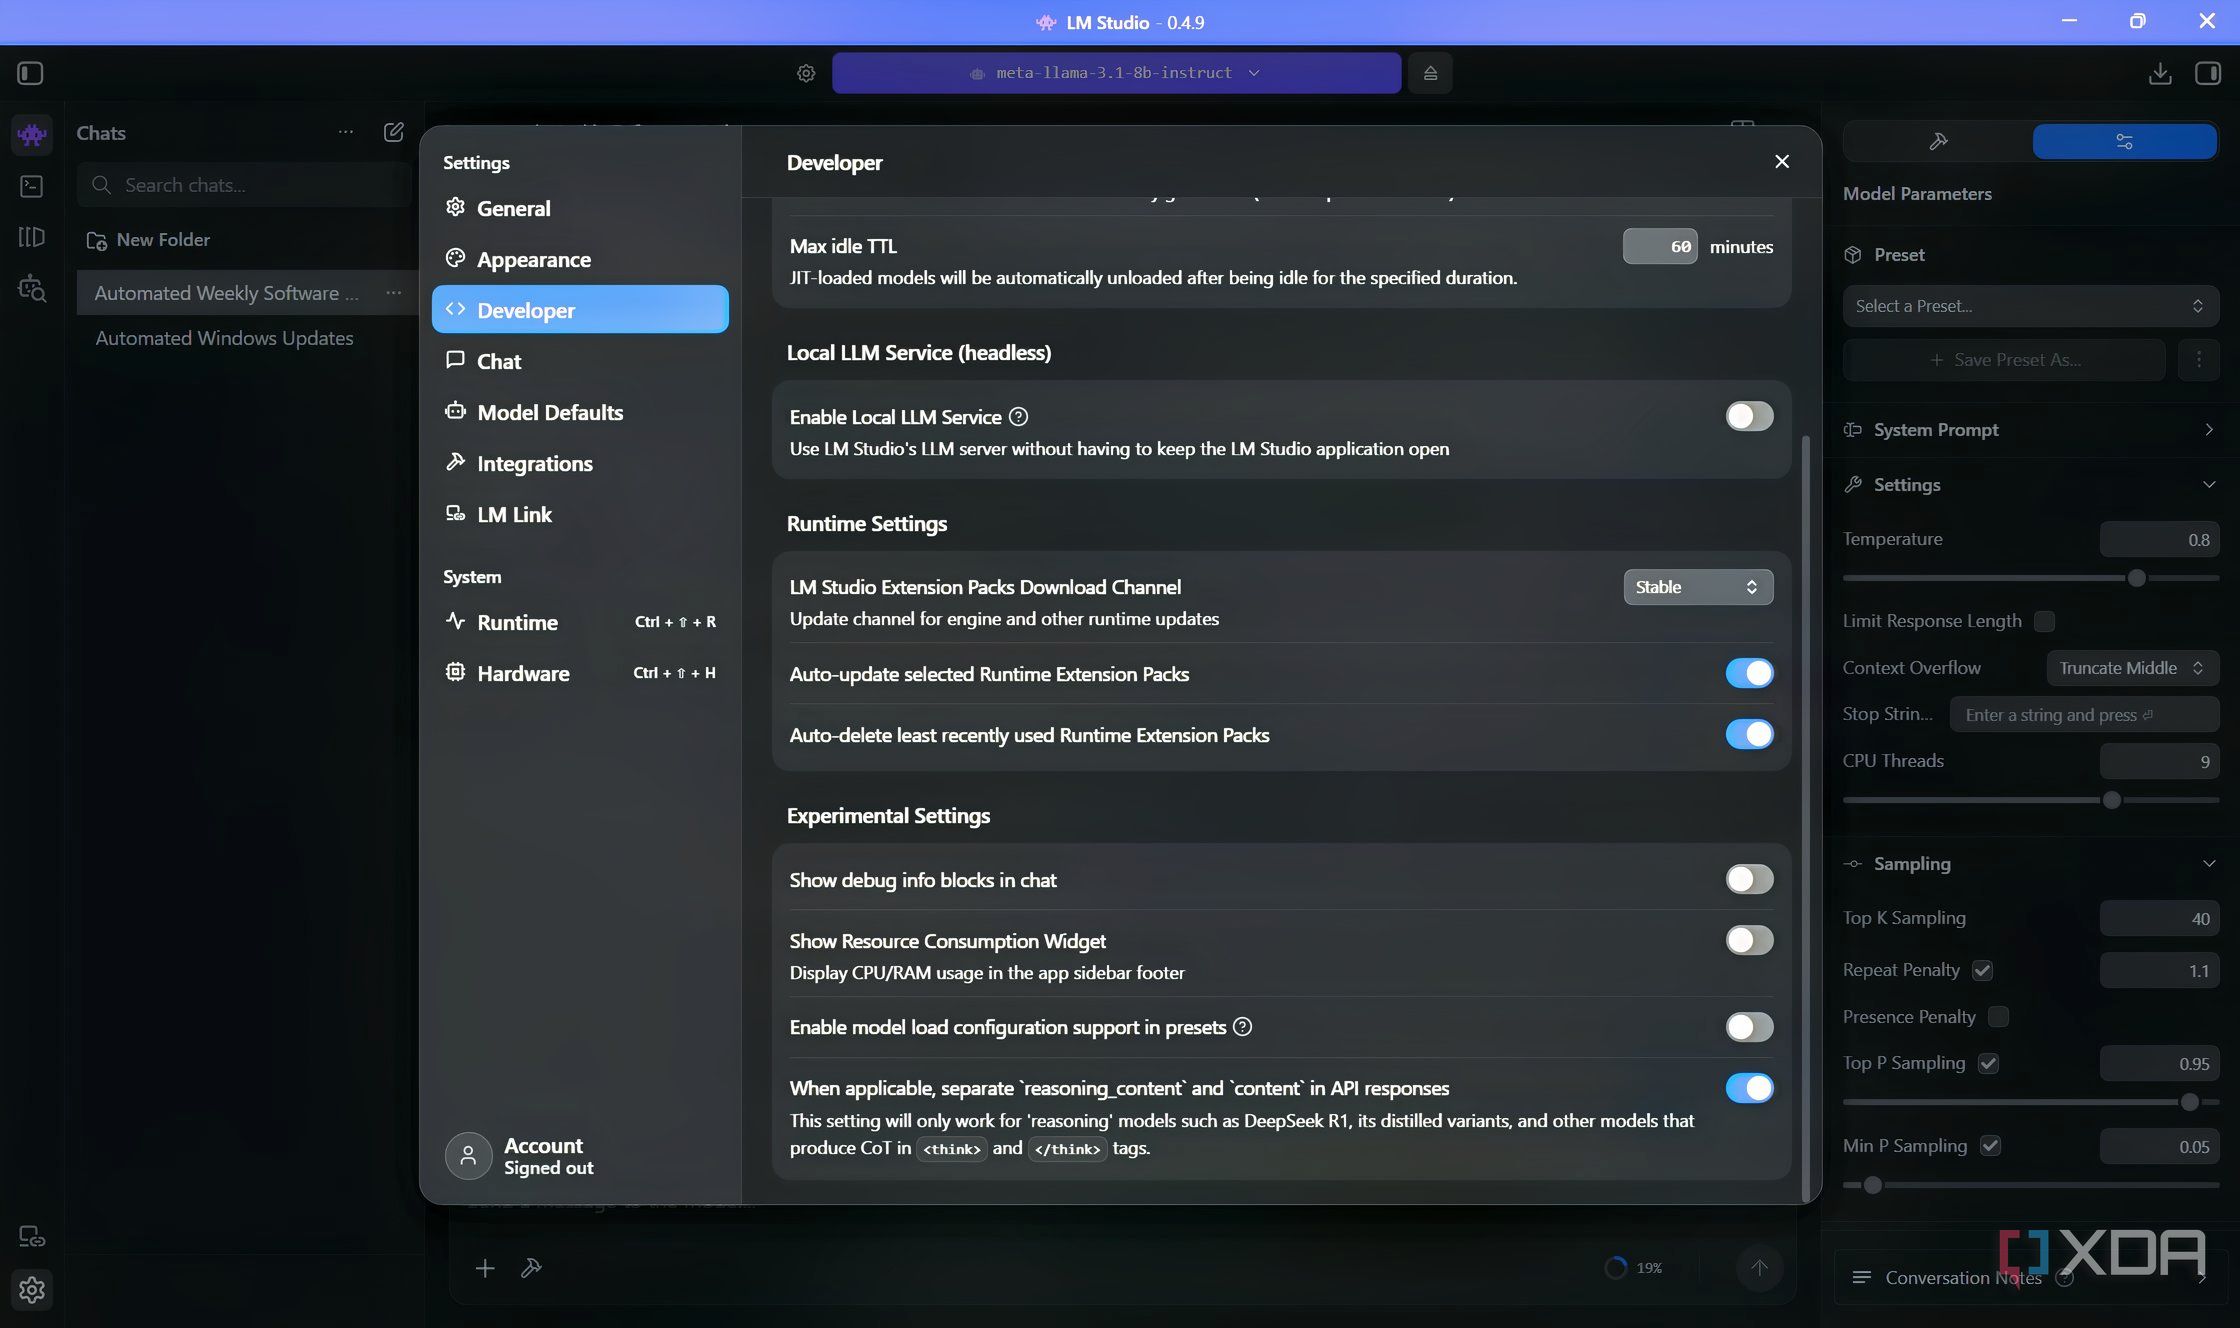Screen dimensions: 2240x1328
Task: Expand the Conversation Notes section
Action: point(2030,1277)
